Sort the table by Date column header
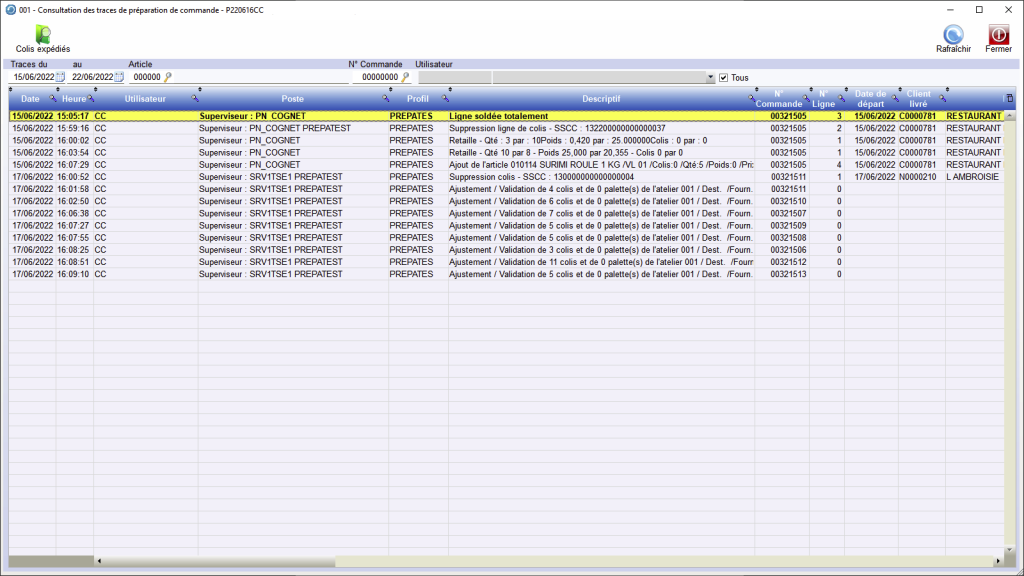Screen dimensions: 1024x576 point(30,99)
